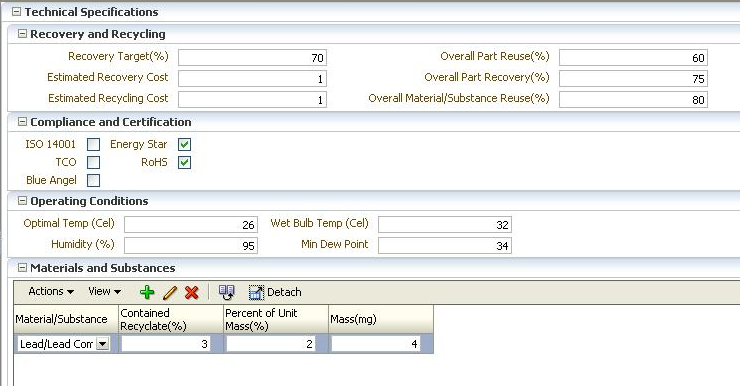The width and height of the screenshot is (740, 386).
Task: Open the View menu
Action: (x=104, y=292)
